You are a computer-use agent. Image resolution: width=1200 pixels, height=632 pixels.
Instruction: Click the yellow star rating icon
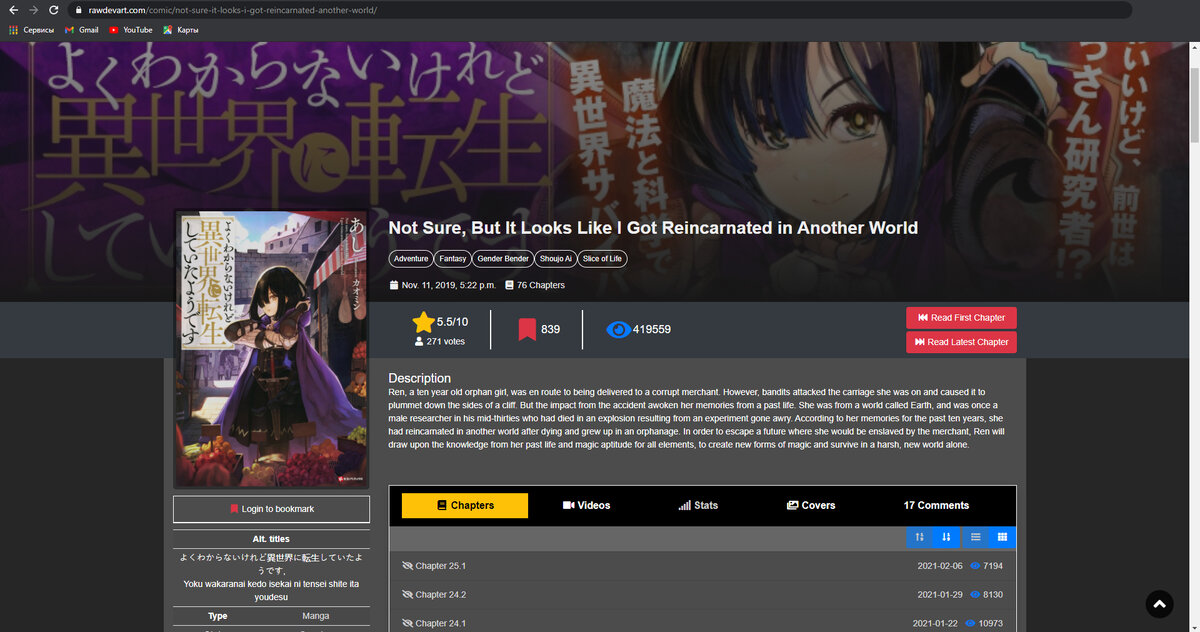423,322
